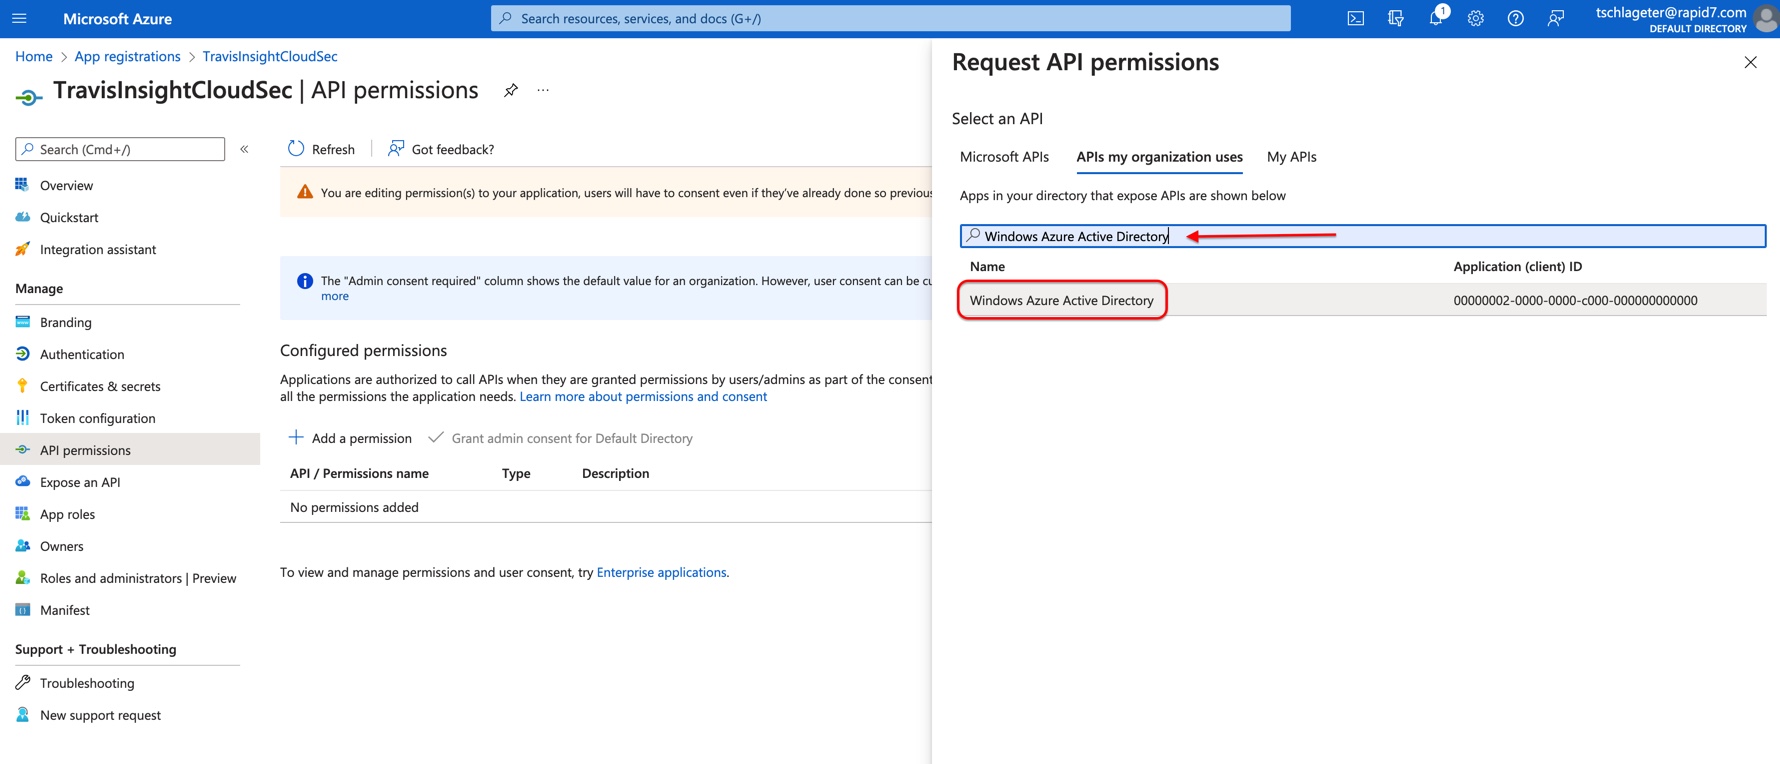Pin the API permissions blade

pos(511,90)
